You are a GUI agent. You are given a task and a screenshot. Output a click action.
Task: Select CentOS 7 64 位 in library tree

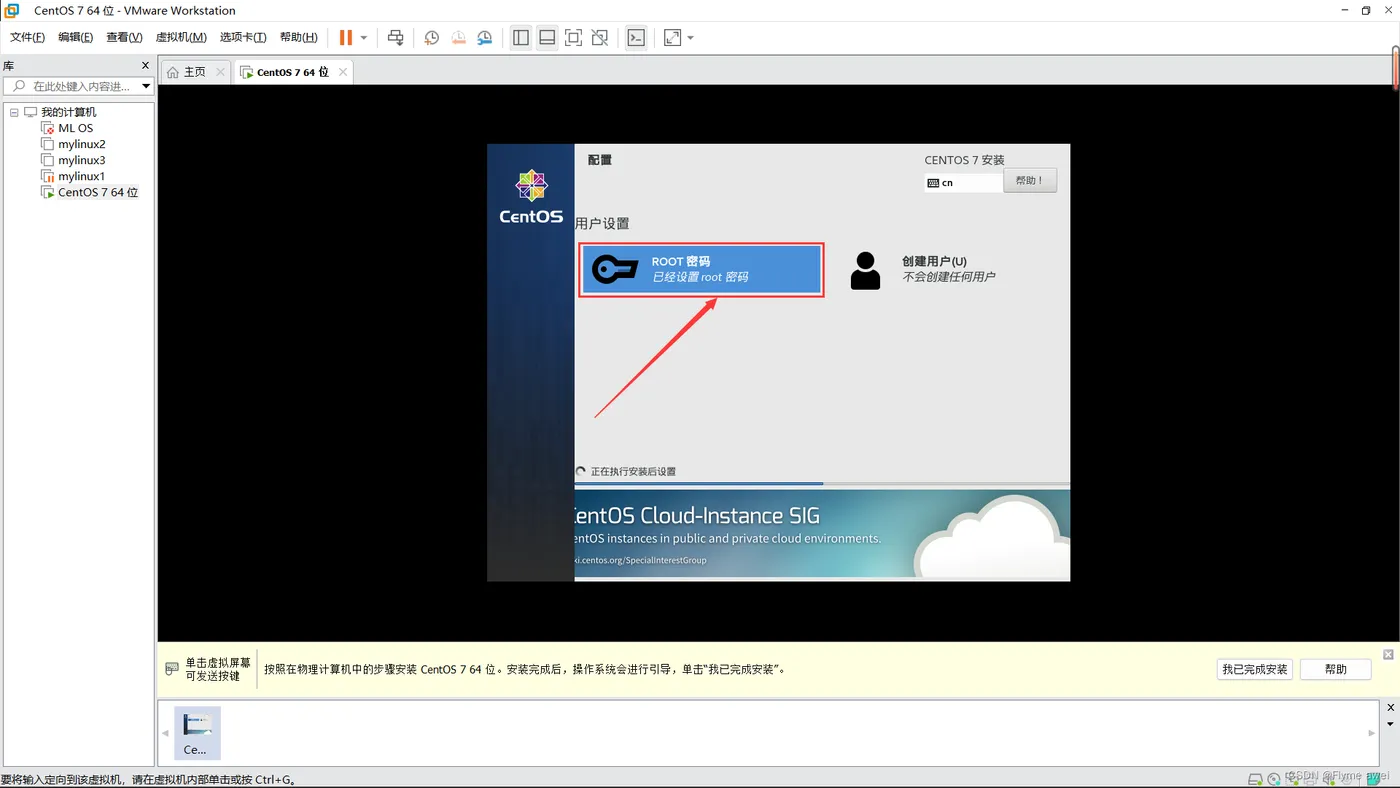coord(97,192)
